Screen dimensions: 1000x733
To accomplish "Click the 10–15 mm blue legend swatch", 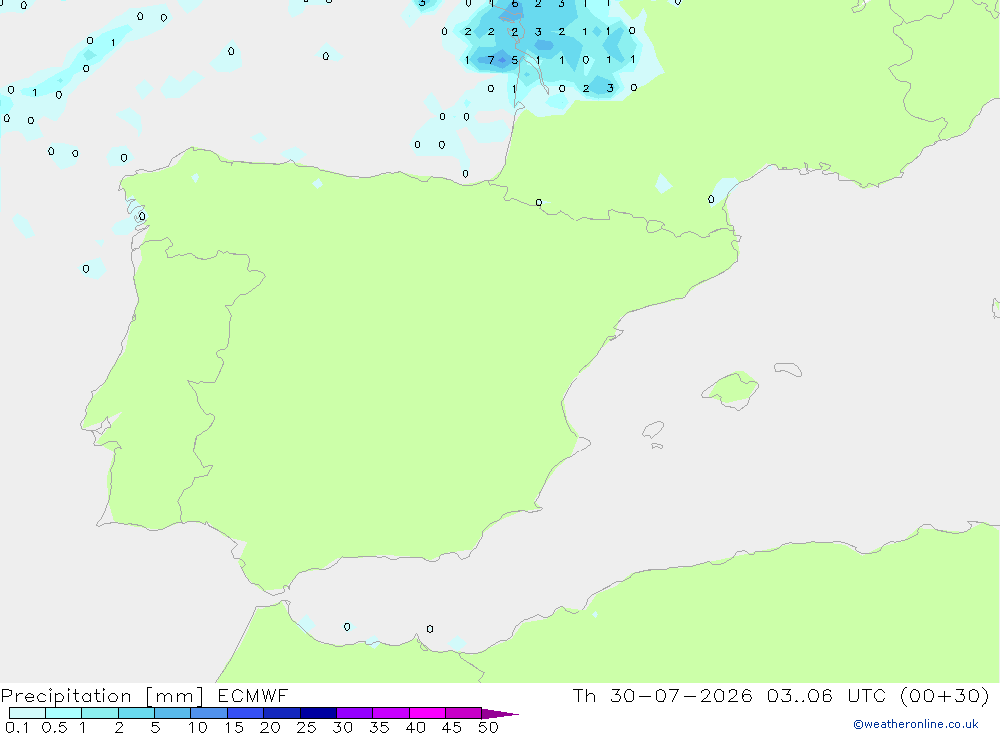I will coord(209,713).
